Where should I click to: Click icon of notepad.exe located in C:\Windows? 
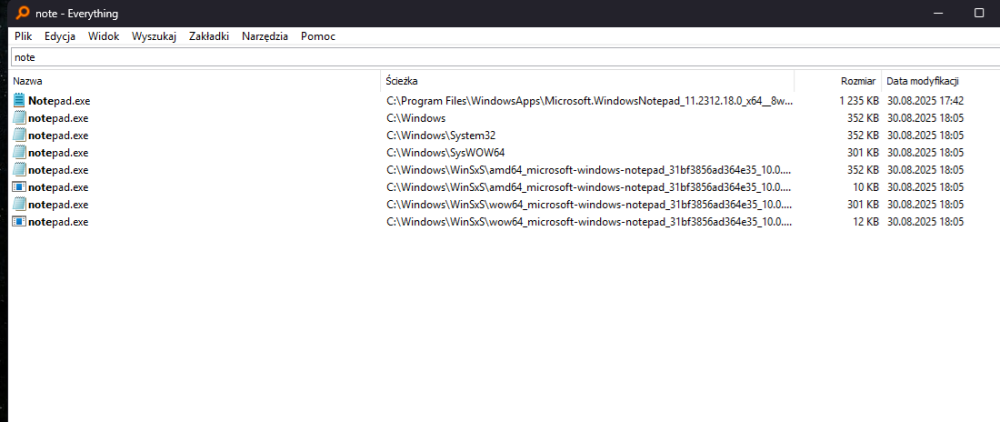[x=20, y=118]
